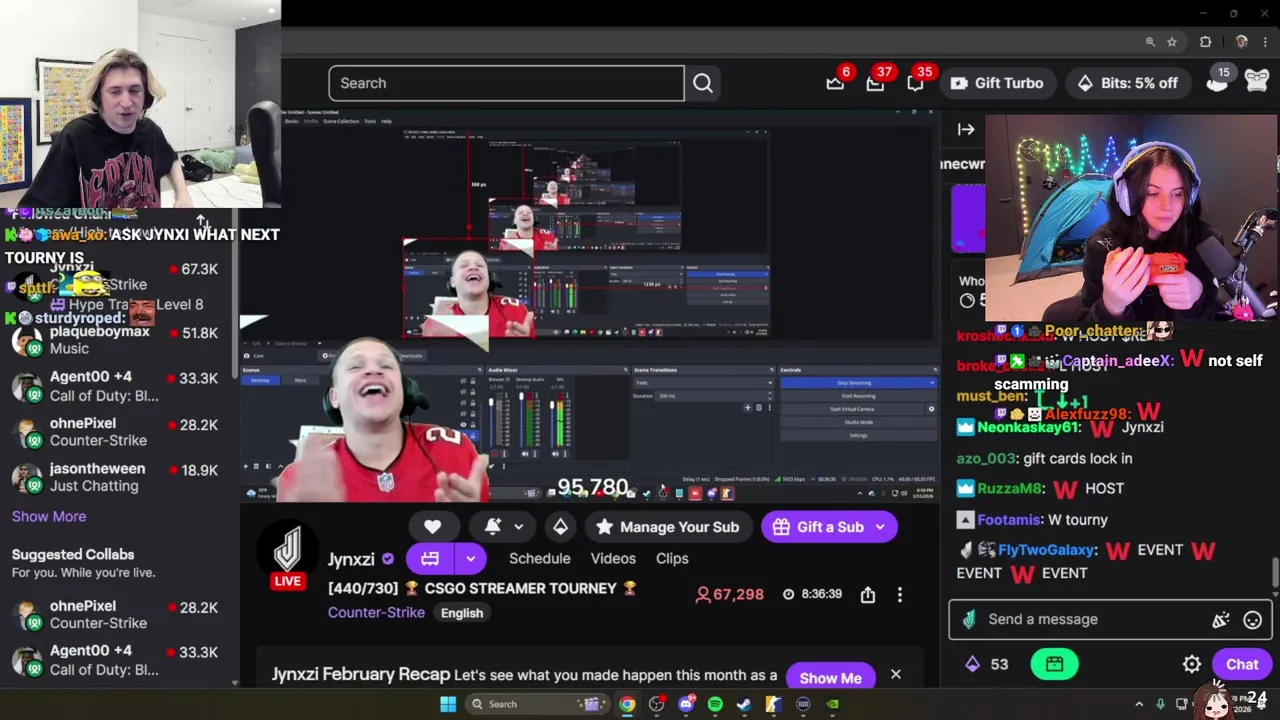
Task: Open the Schedule tab
Action: 540,559
